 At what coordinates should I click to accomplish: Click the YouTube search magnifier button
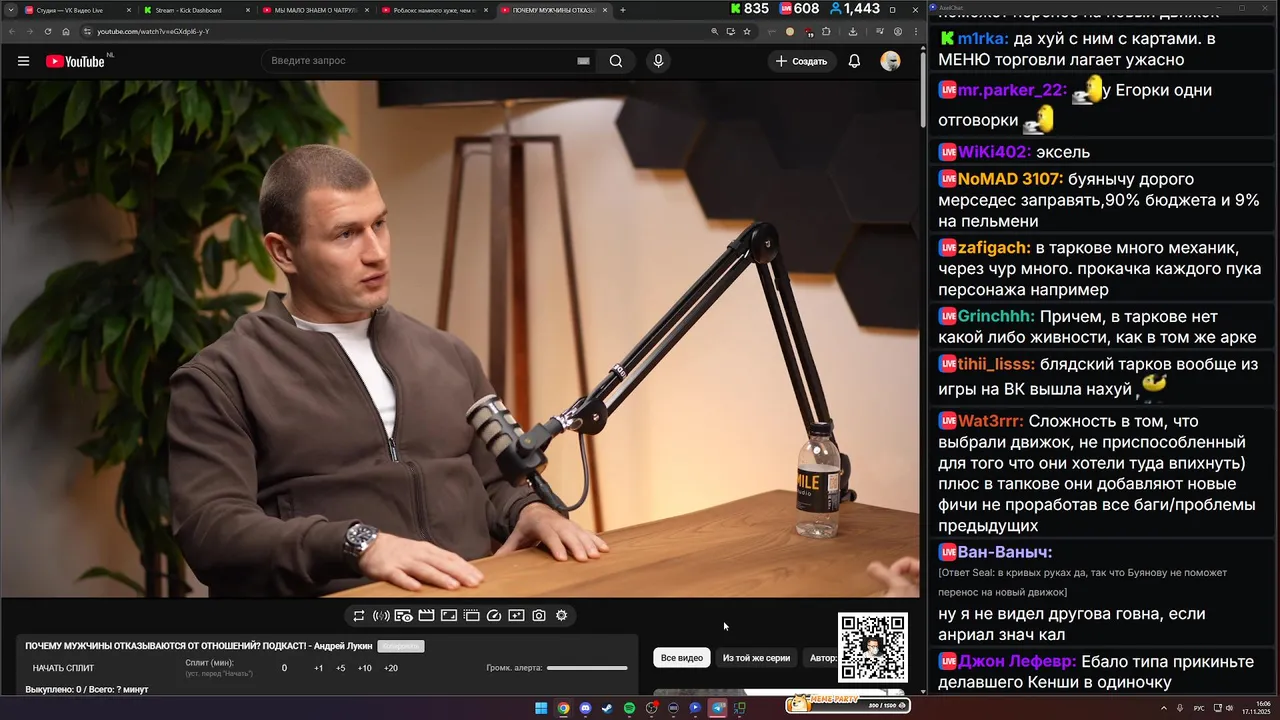coord(616,61)
